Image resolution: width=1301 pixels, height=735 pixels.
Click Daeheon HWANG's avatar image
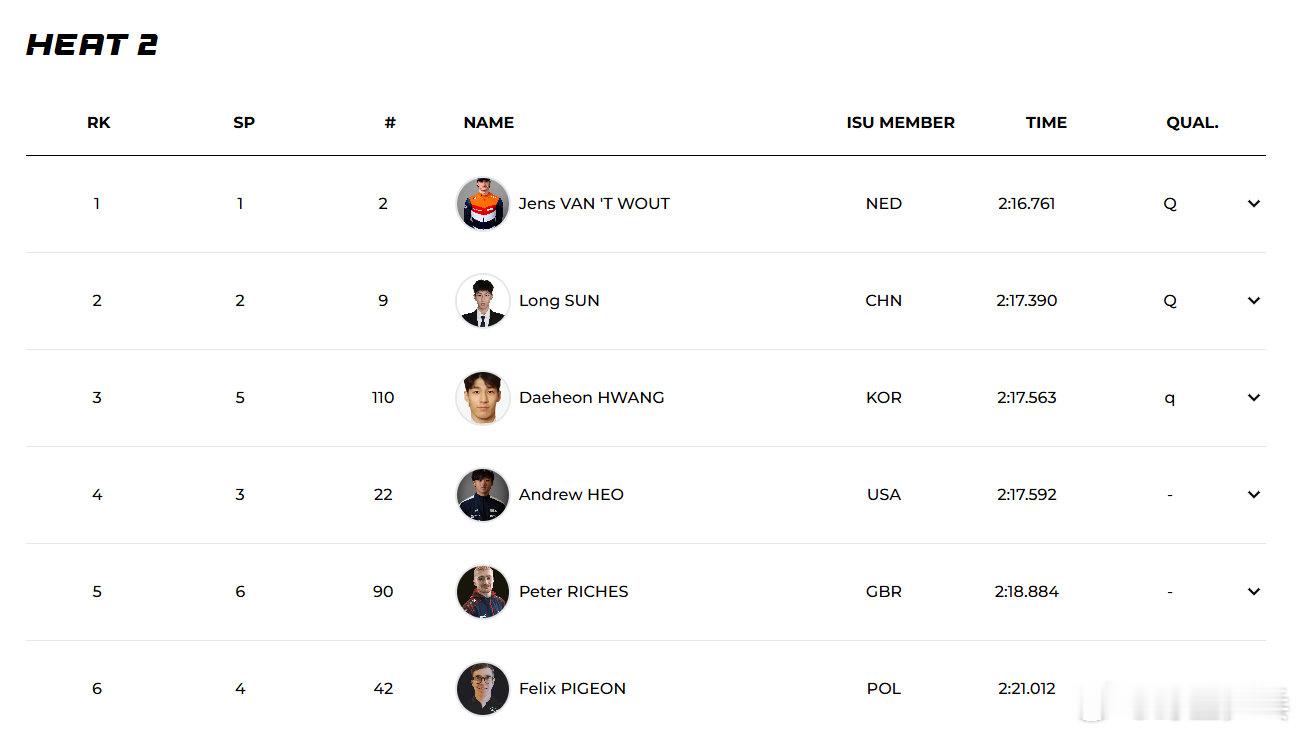(483, 398)
